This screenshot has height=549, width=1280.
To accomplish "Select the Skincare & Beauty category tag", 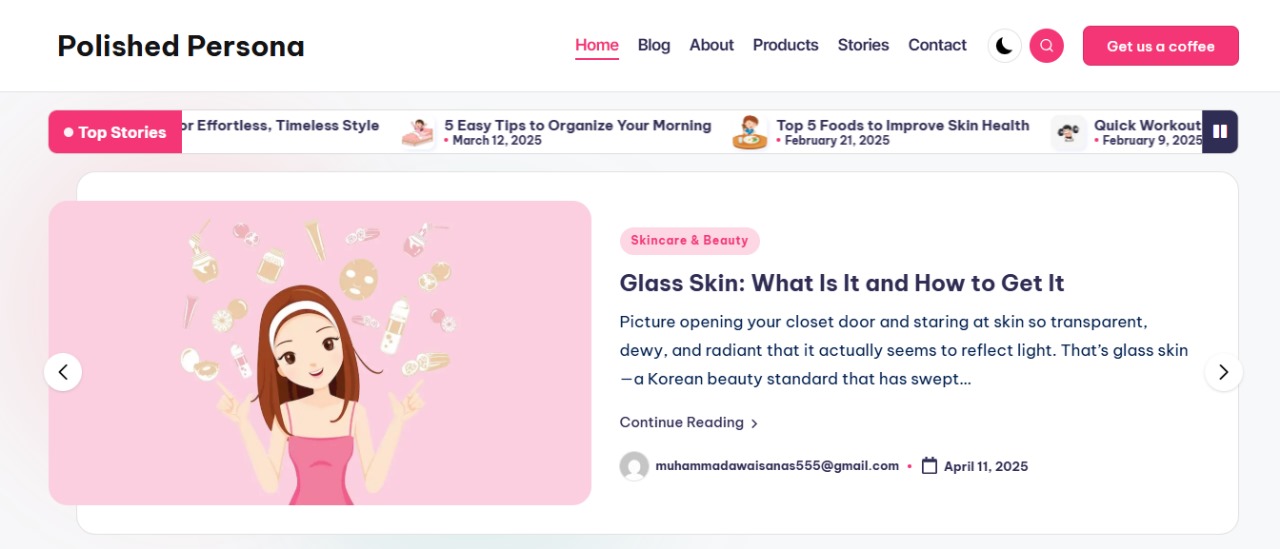I will pos(689,241).
